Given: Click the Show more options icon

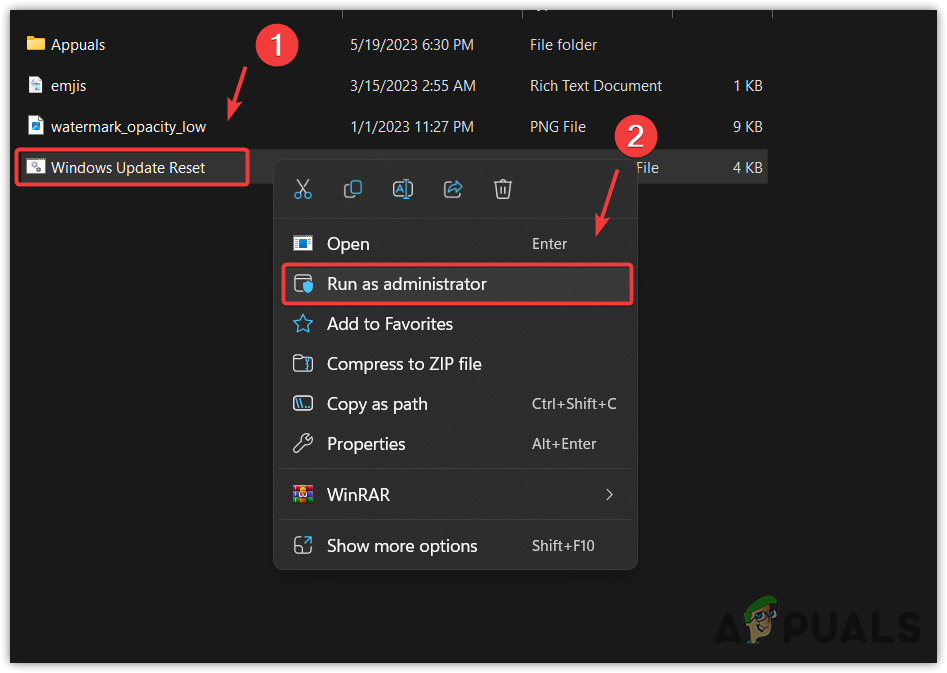Looking at the screenshot, I should [303, 546].
